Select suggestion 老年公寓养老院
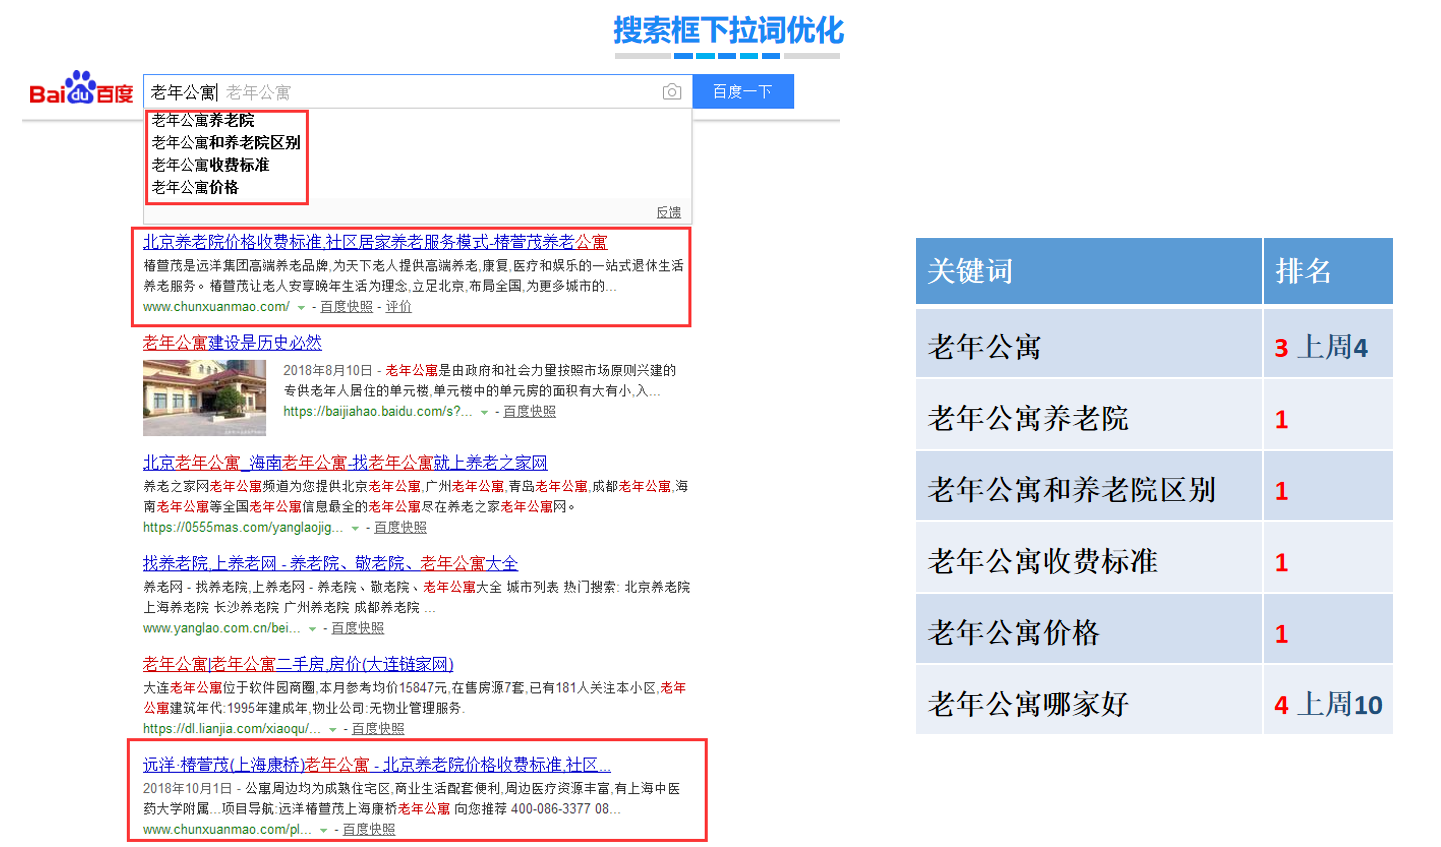1441x847 pixels. click(x=203, y=120)
